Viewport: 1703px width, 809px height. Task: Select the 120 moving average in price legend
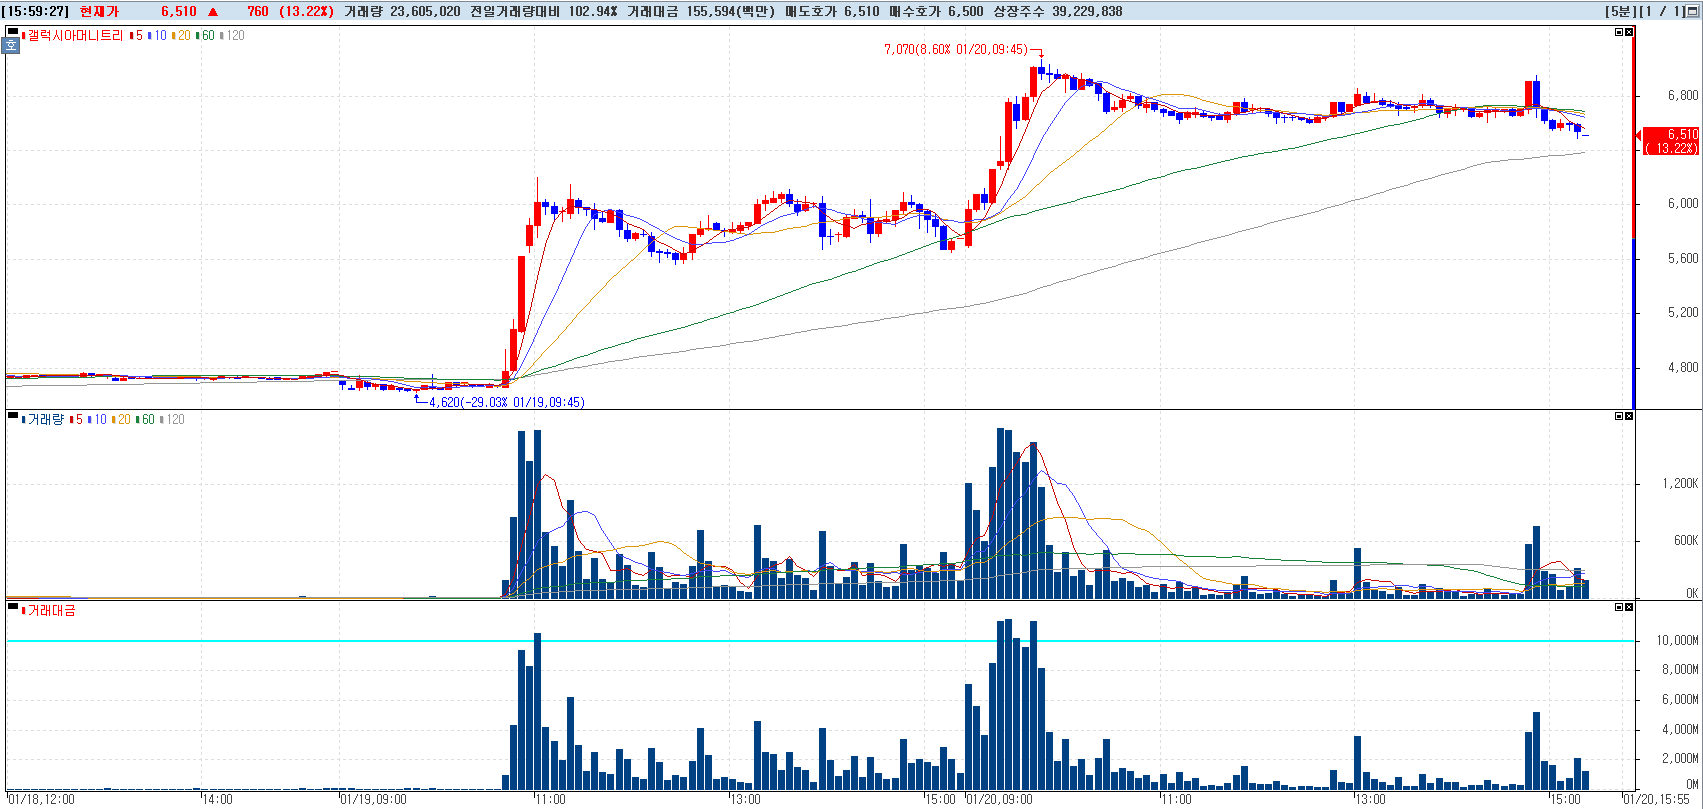tap(234, 35)
